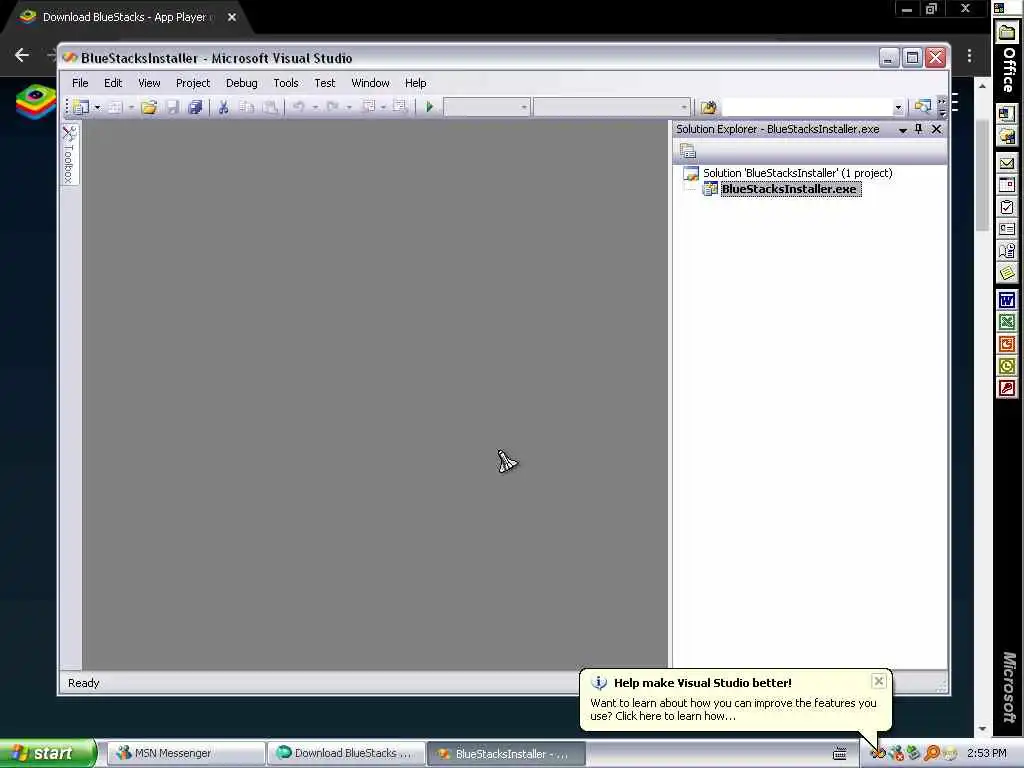The height and width of the screenshot is (768, 1024).
Task: Click inside the Find text field
Action: [807, 107]
